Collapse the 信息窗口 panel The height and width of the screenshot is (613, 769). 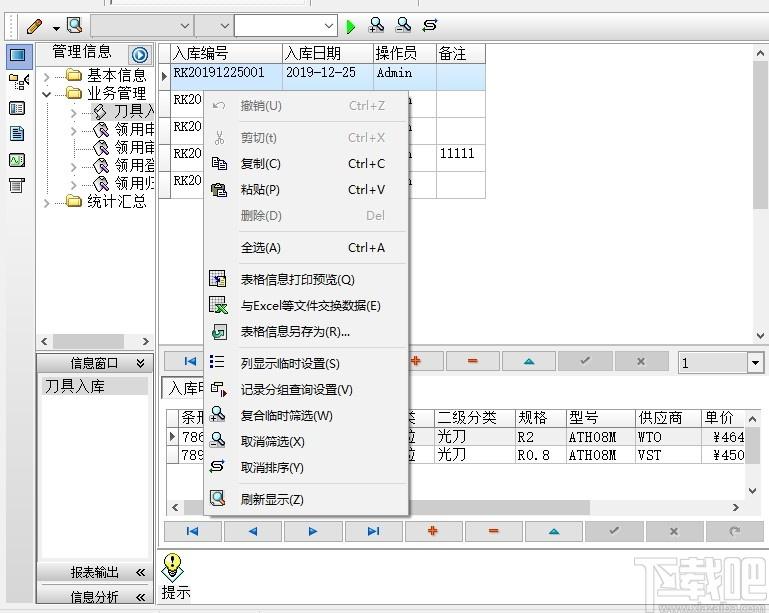coord(140,363)
